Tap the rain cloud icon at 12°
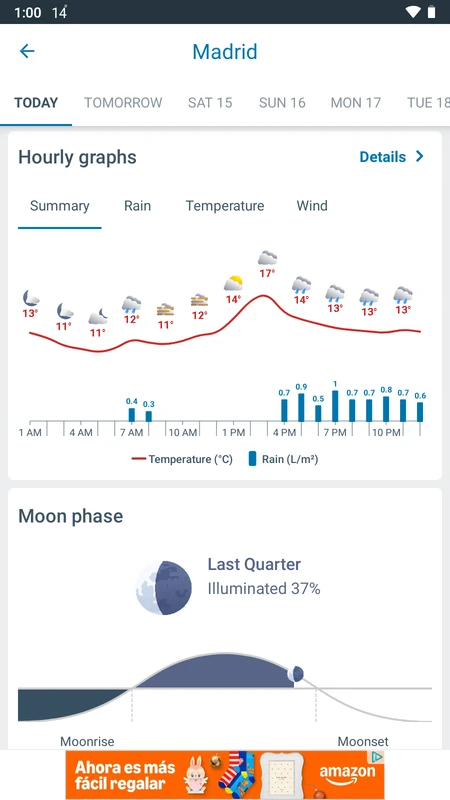 point(131,305)
